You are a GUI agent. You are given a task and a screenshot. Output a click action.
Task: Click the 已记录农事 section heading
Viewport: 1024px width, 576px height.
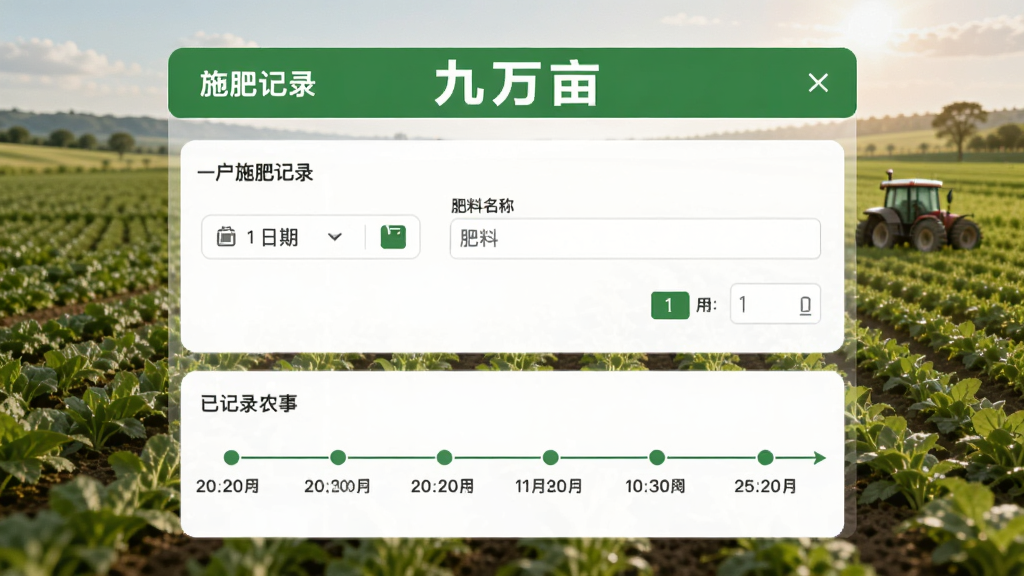click(x=249, y=404)
